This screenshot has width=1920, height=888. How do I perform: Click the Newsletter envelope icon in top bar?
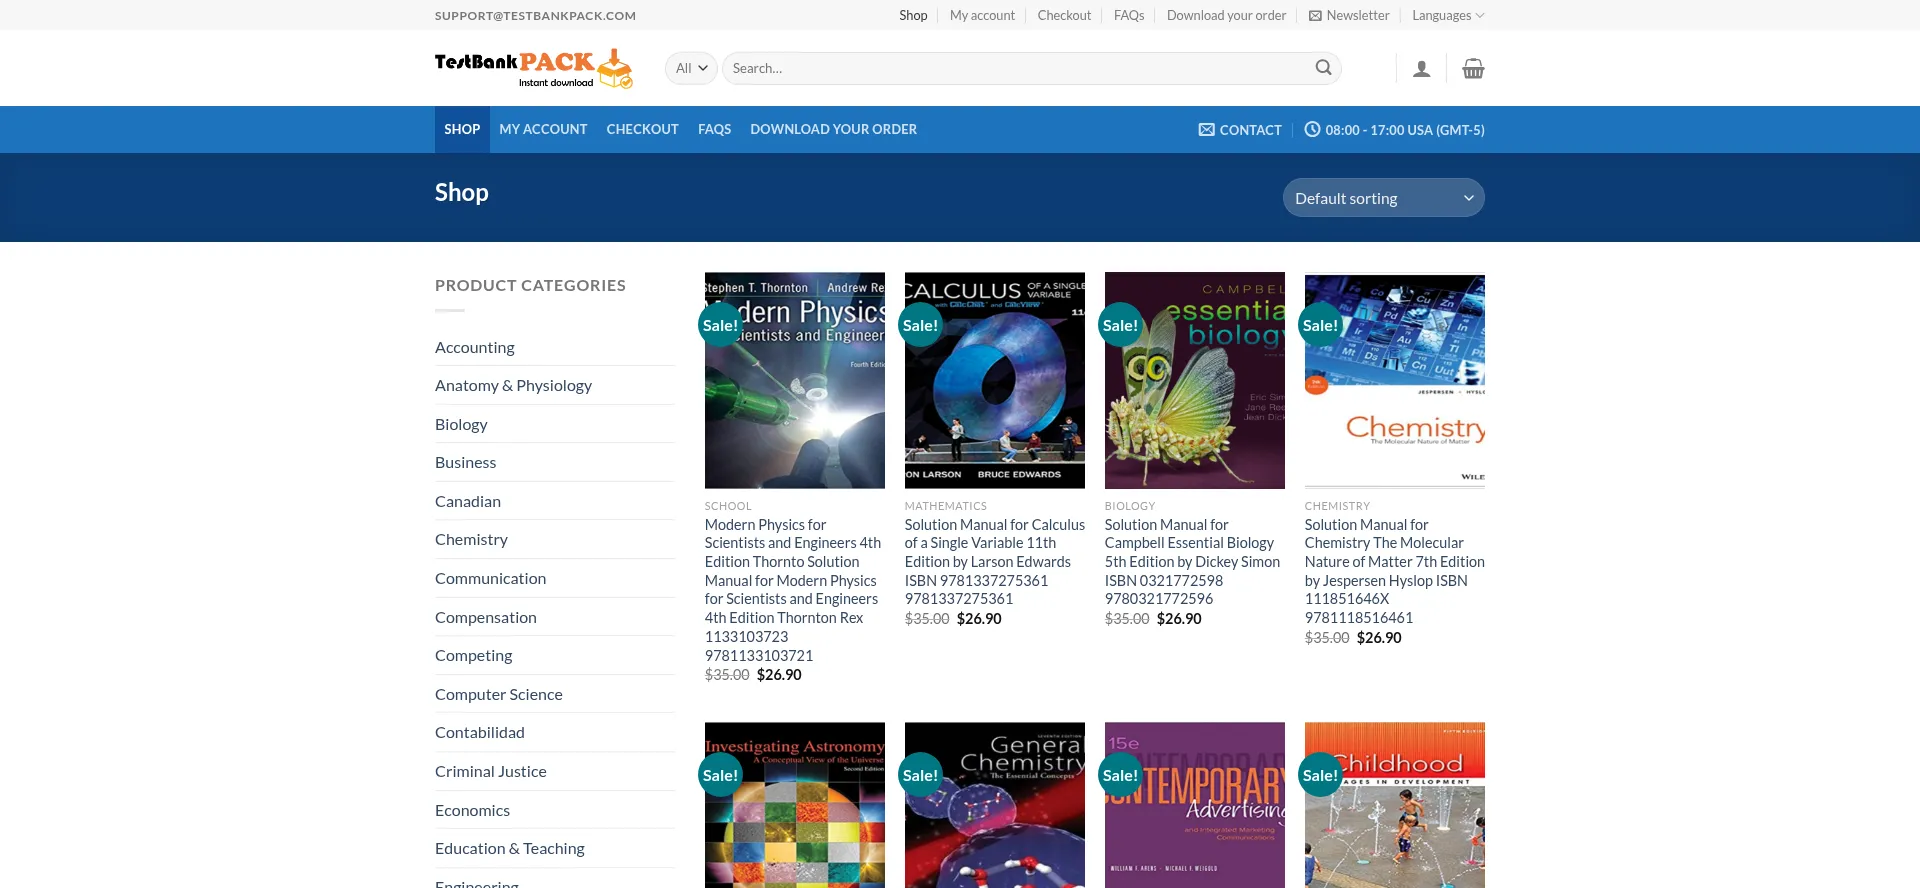click(1315, 16)
